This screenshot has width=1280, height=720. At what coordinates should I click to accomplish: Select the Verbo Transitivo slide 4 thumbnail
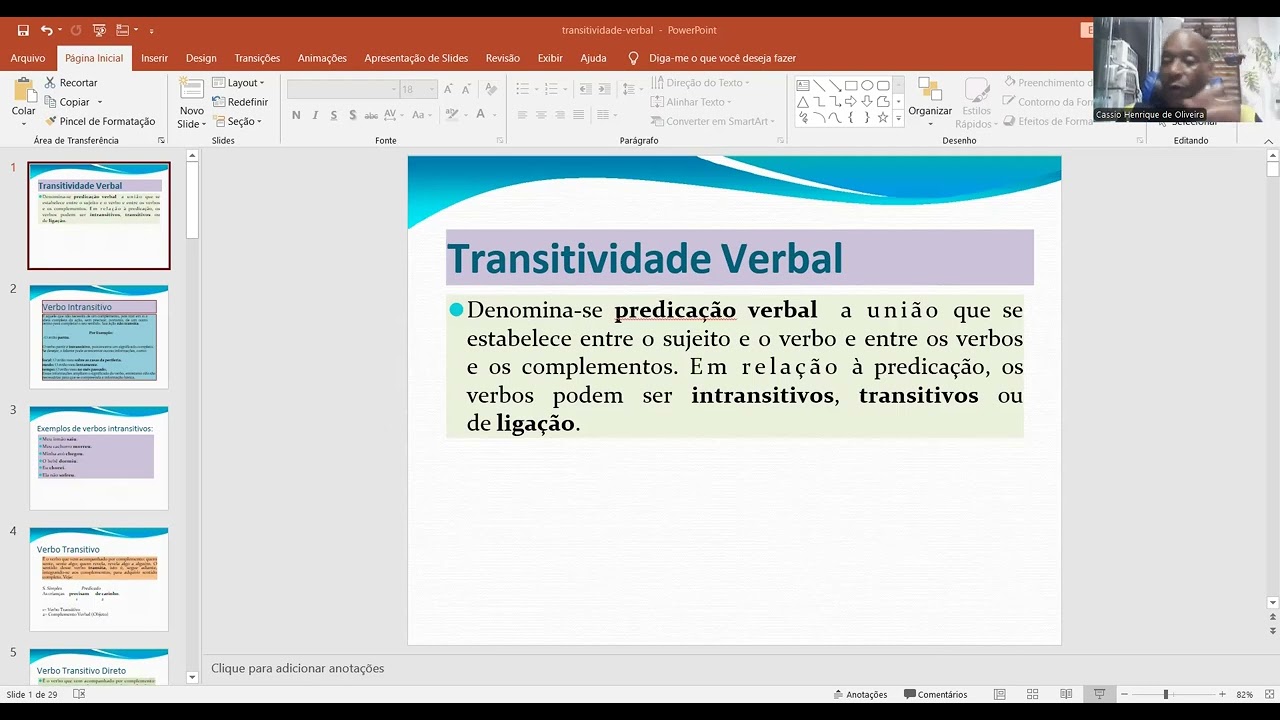tap(99, 579)
